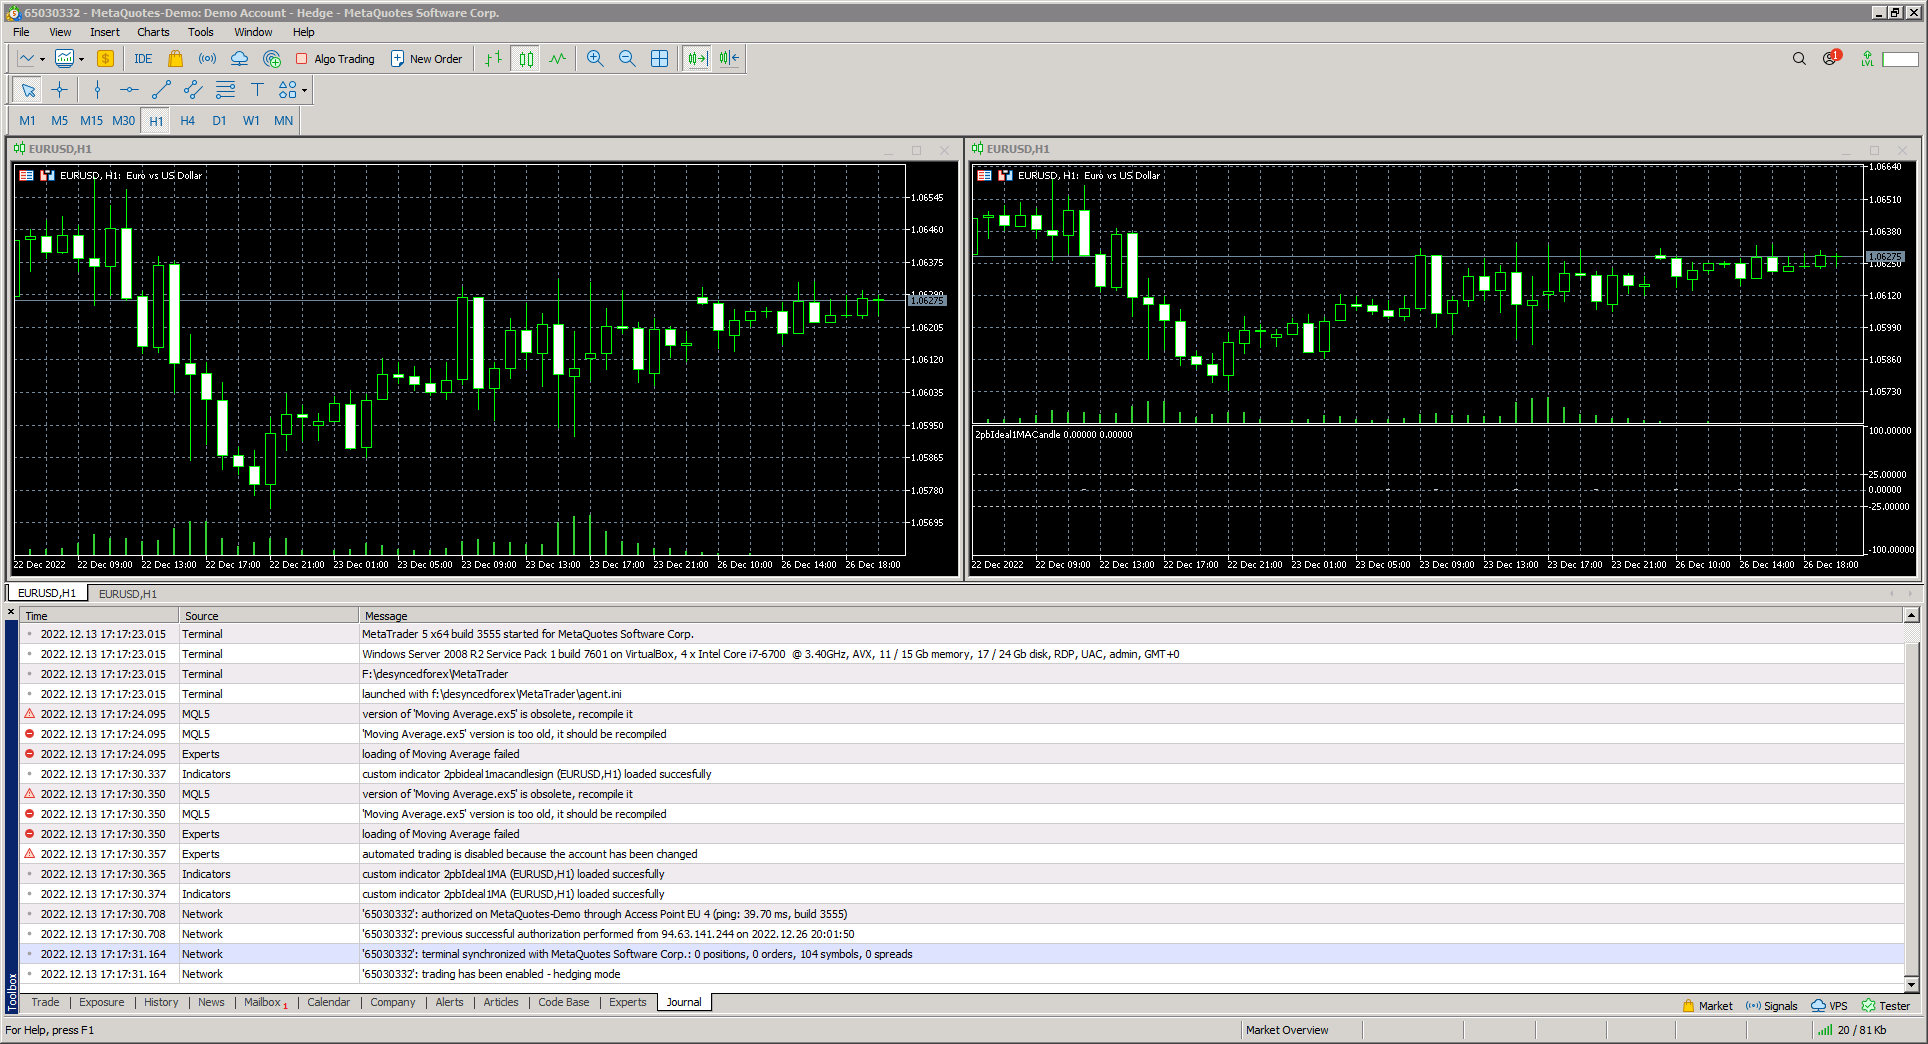Viewport: 1928px width, 1044px height.
Task: Switch chart to bar chart mode
Action: (493, 59)
